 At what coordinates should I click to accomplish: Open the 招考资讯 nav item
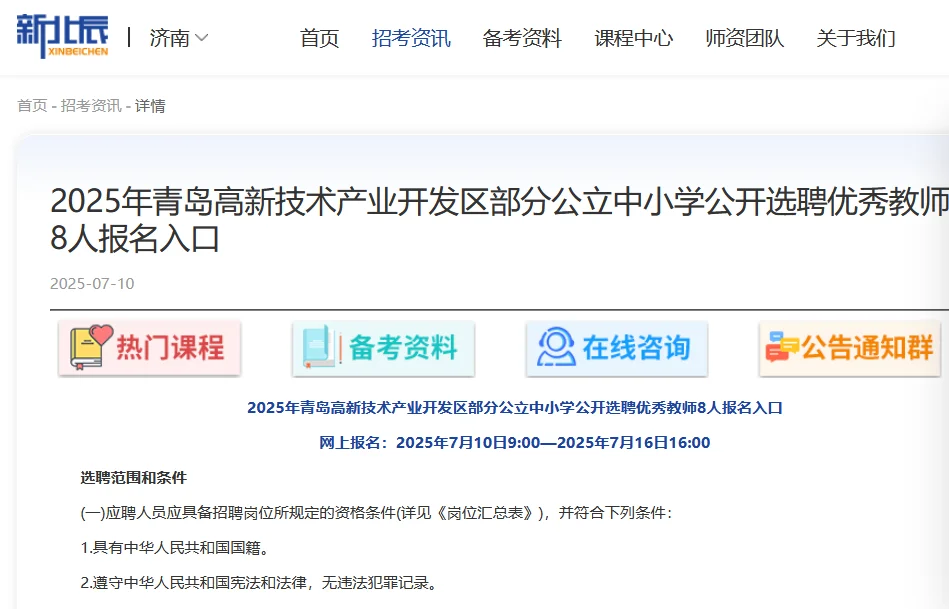coord(411,38)
